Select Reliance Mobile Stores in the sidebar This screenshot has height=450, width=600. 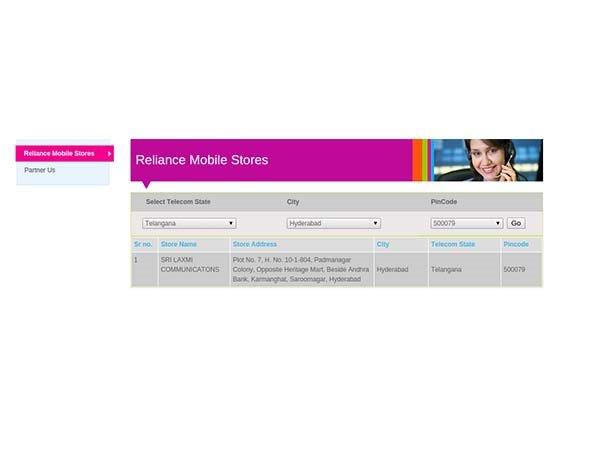(59, 154)
